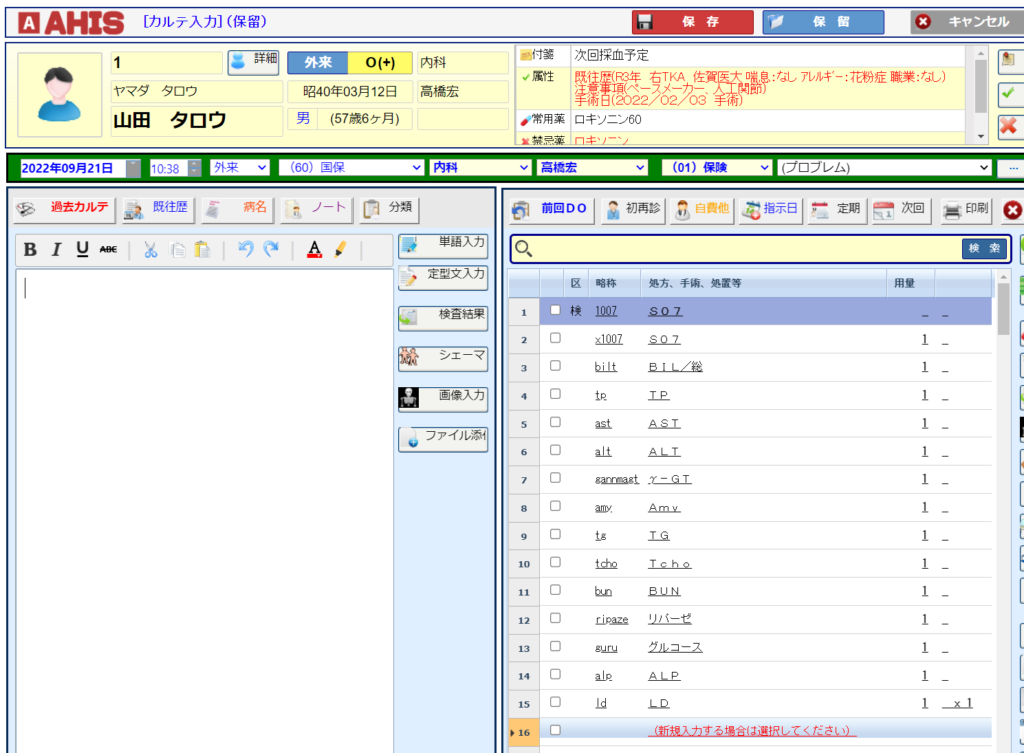Click the リパーゼ order link
This screenshot has height=753, width=1024.
[x=669, y=618]
